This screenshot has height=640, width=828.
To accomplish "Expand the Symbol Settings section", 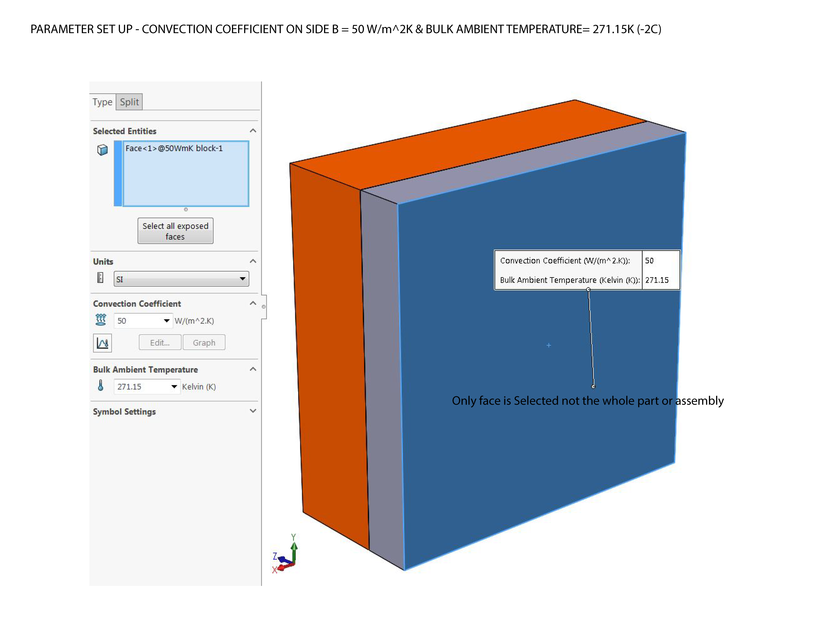I will coord(252,411).
